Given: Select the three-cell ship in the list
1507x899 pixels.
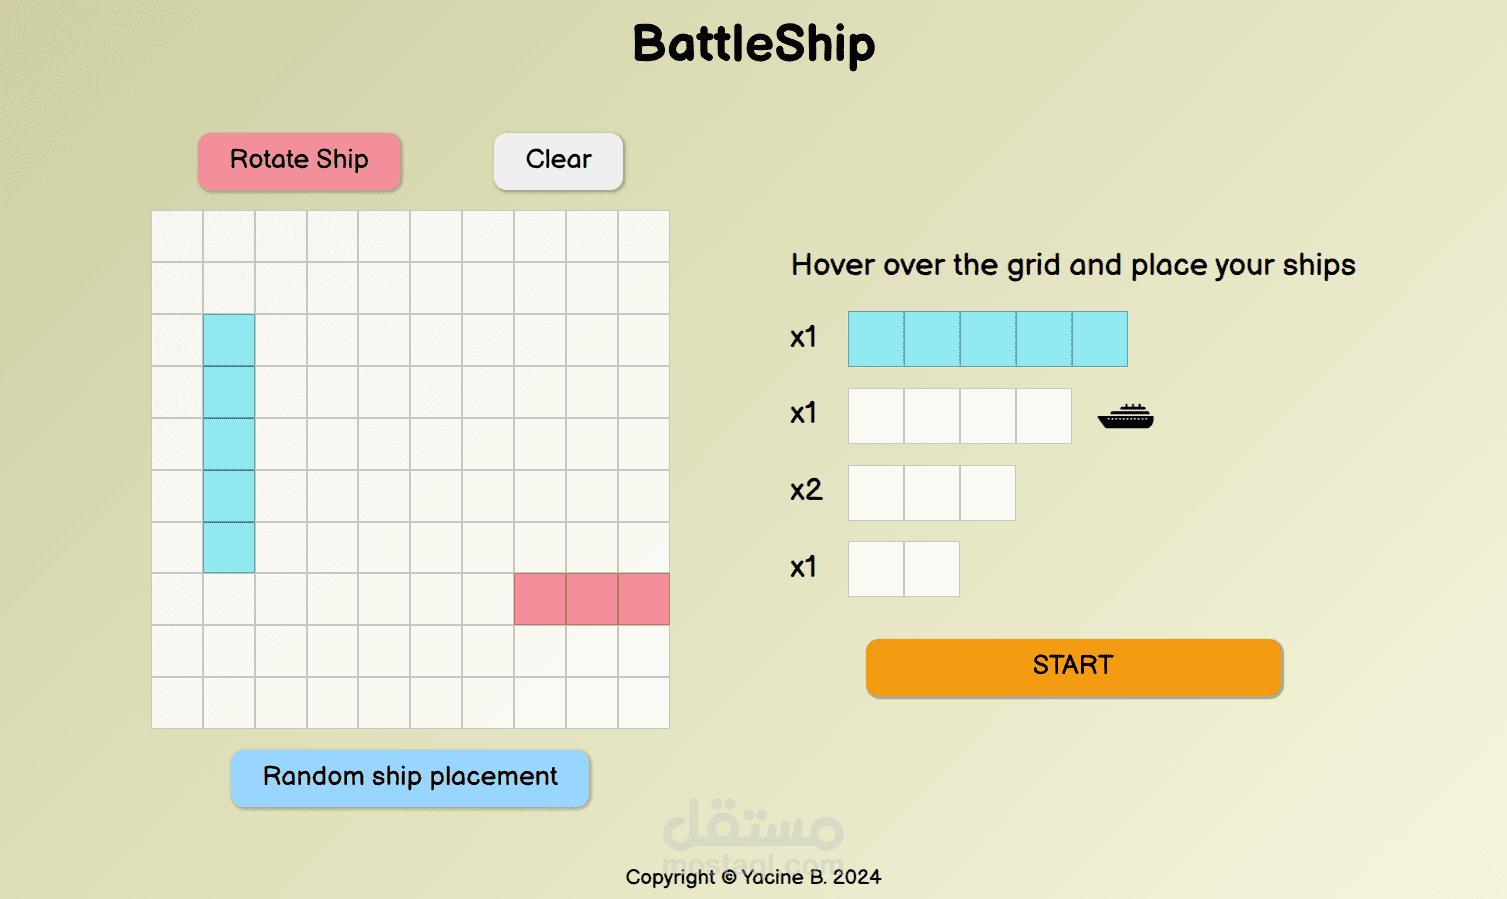Looking at the screenshot, I should tap(932, 493).
